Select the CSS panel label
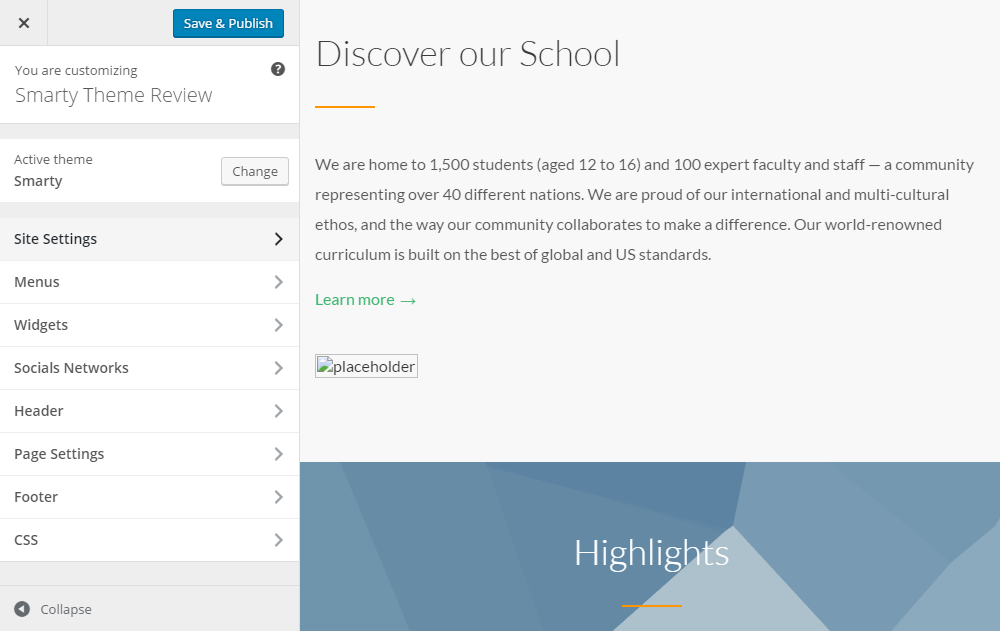1000x631 pixels. click(x=26, y=540)
